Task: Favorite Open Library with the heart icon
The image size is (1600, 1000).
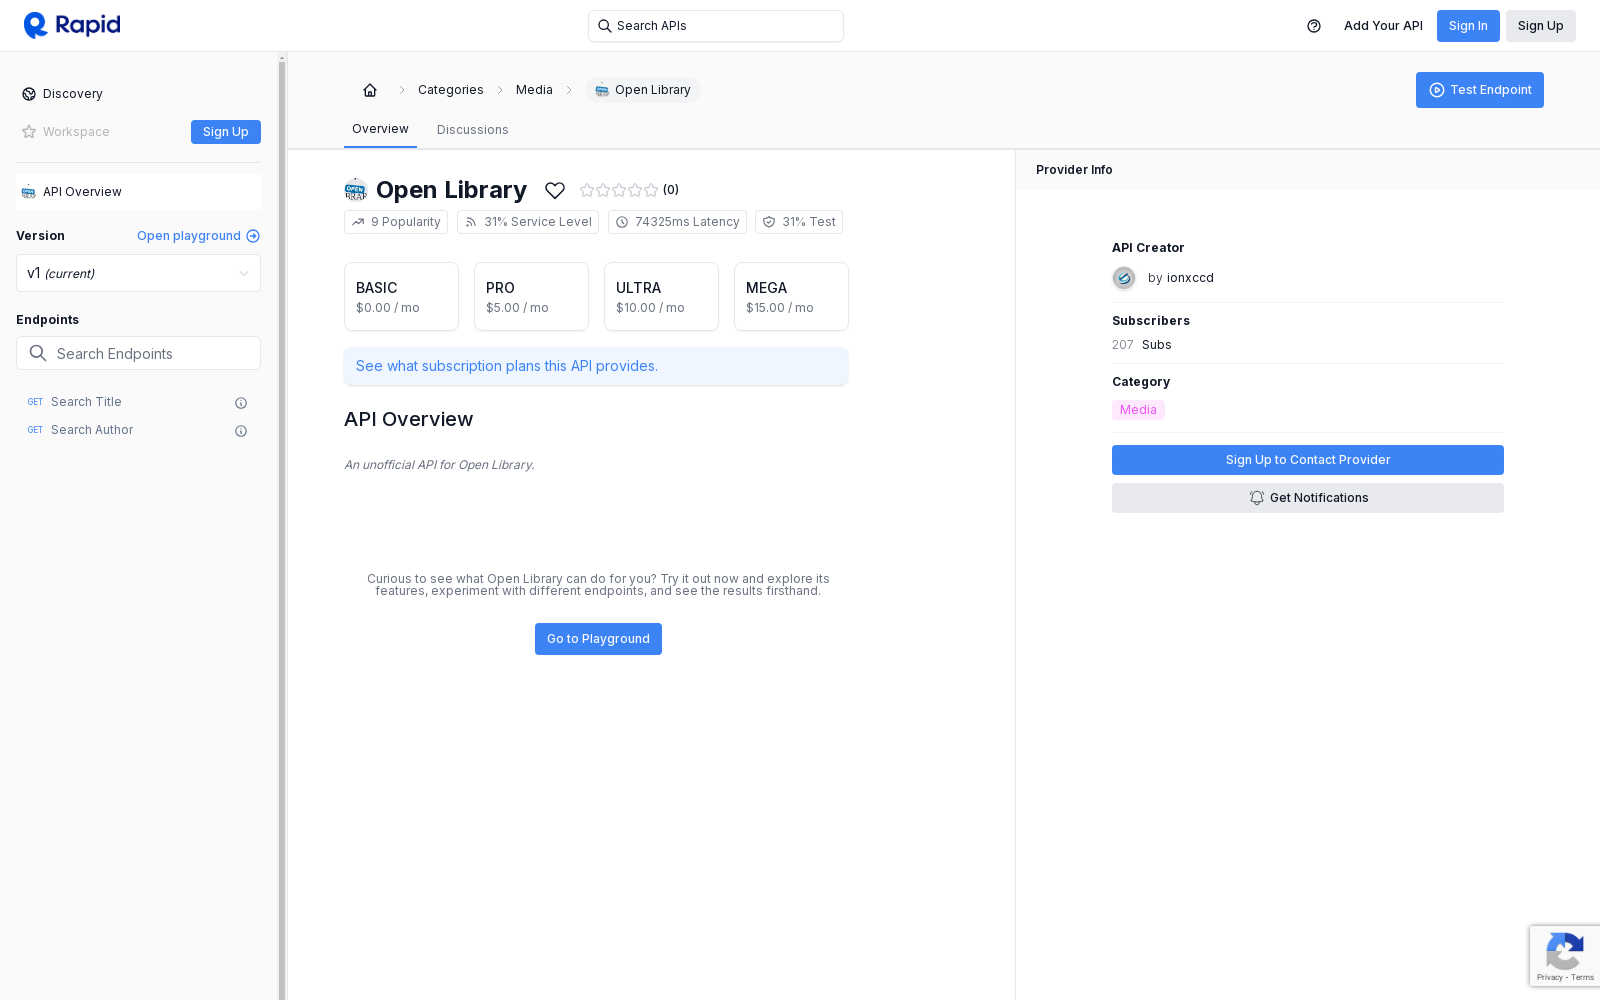Action: click(x=555, y=190)
